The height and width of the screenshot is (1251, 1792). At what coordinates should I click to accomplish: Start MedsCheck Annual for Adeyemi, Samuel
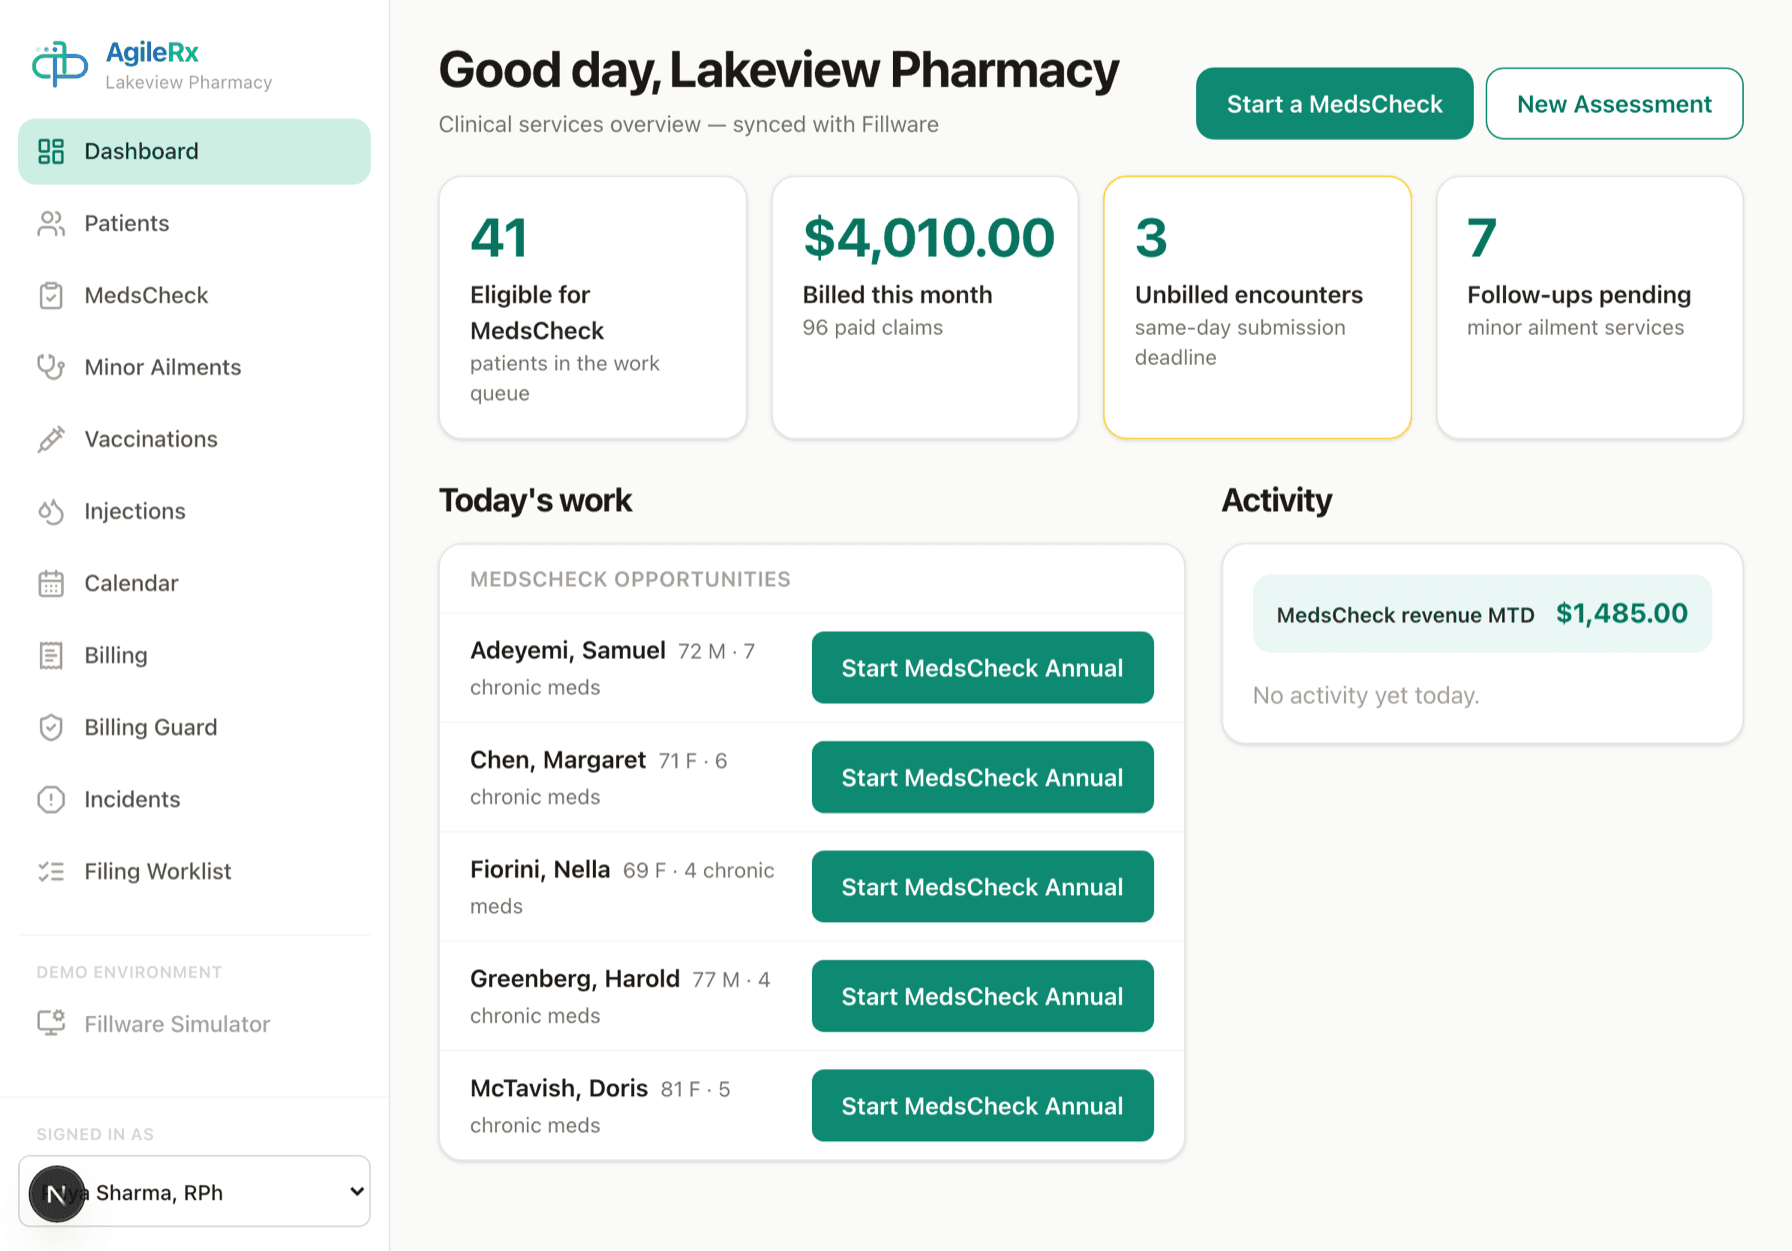(x=982, y=667)
